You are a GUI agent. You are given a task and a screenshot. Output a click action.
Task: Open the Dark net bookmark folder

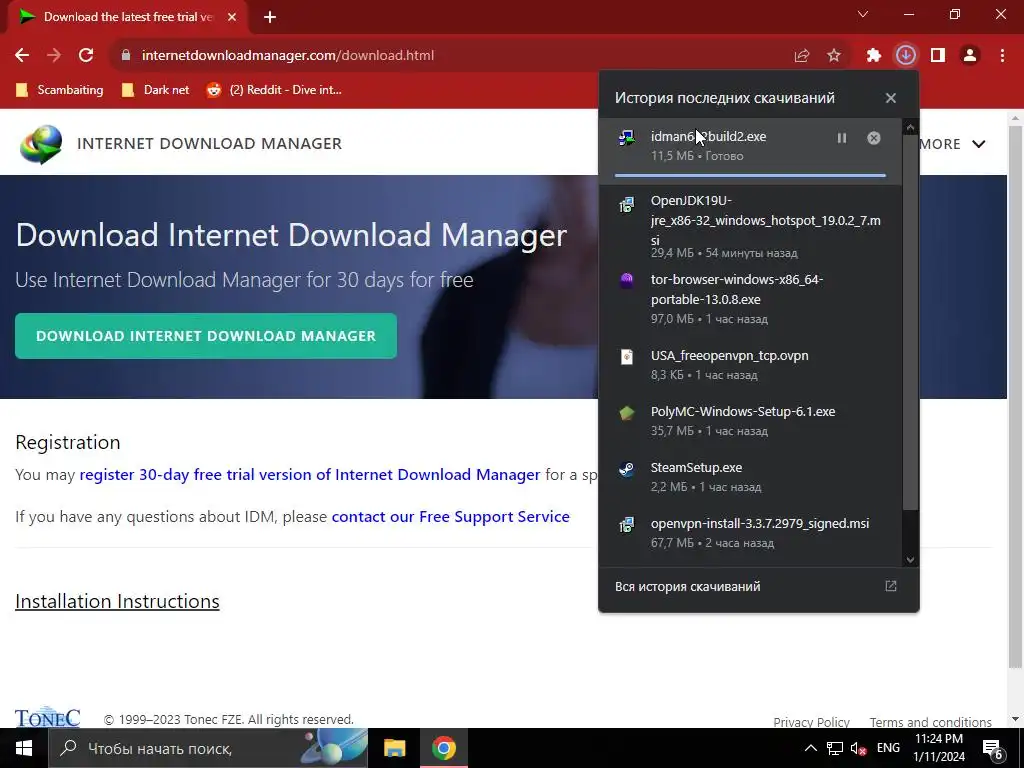pyautogui.click(x=155, y=90)
